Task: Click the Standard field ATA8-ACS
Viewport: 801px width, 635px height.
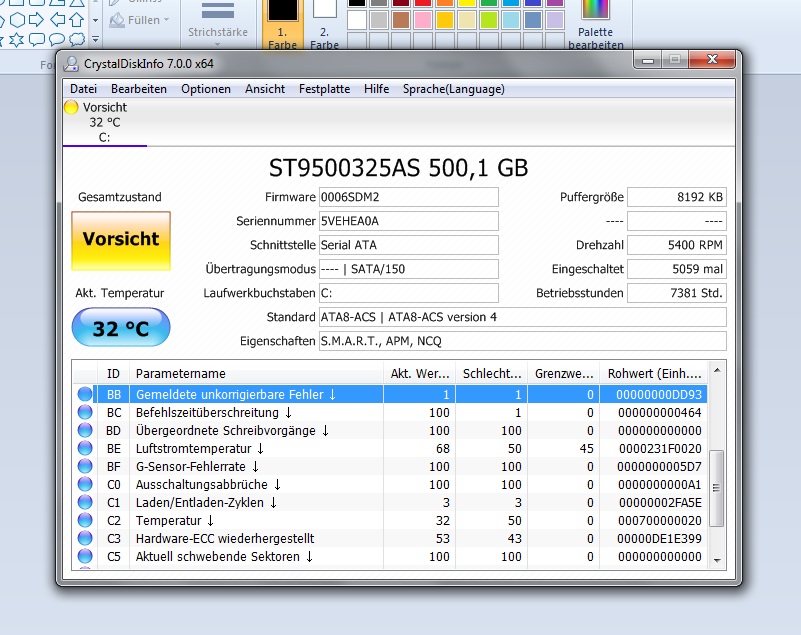Action: point(523,317)
